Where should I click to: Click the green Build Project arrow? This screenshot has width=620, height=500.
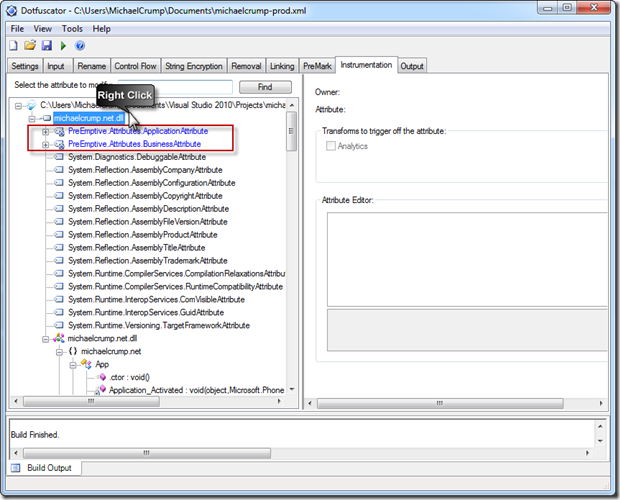click(63, 46)
